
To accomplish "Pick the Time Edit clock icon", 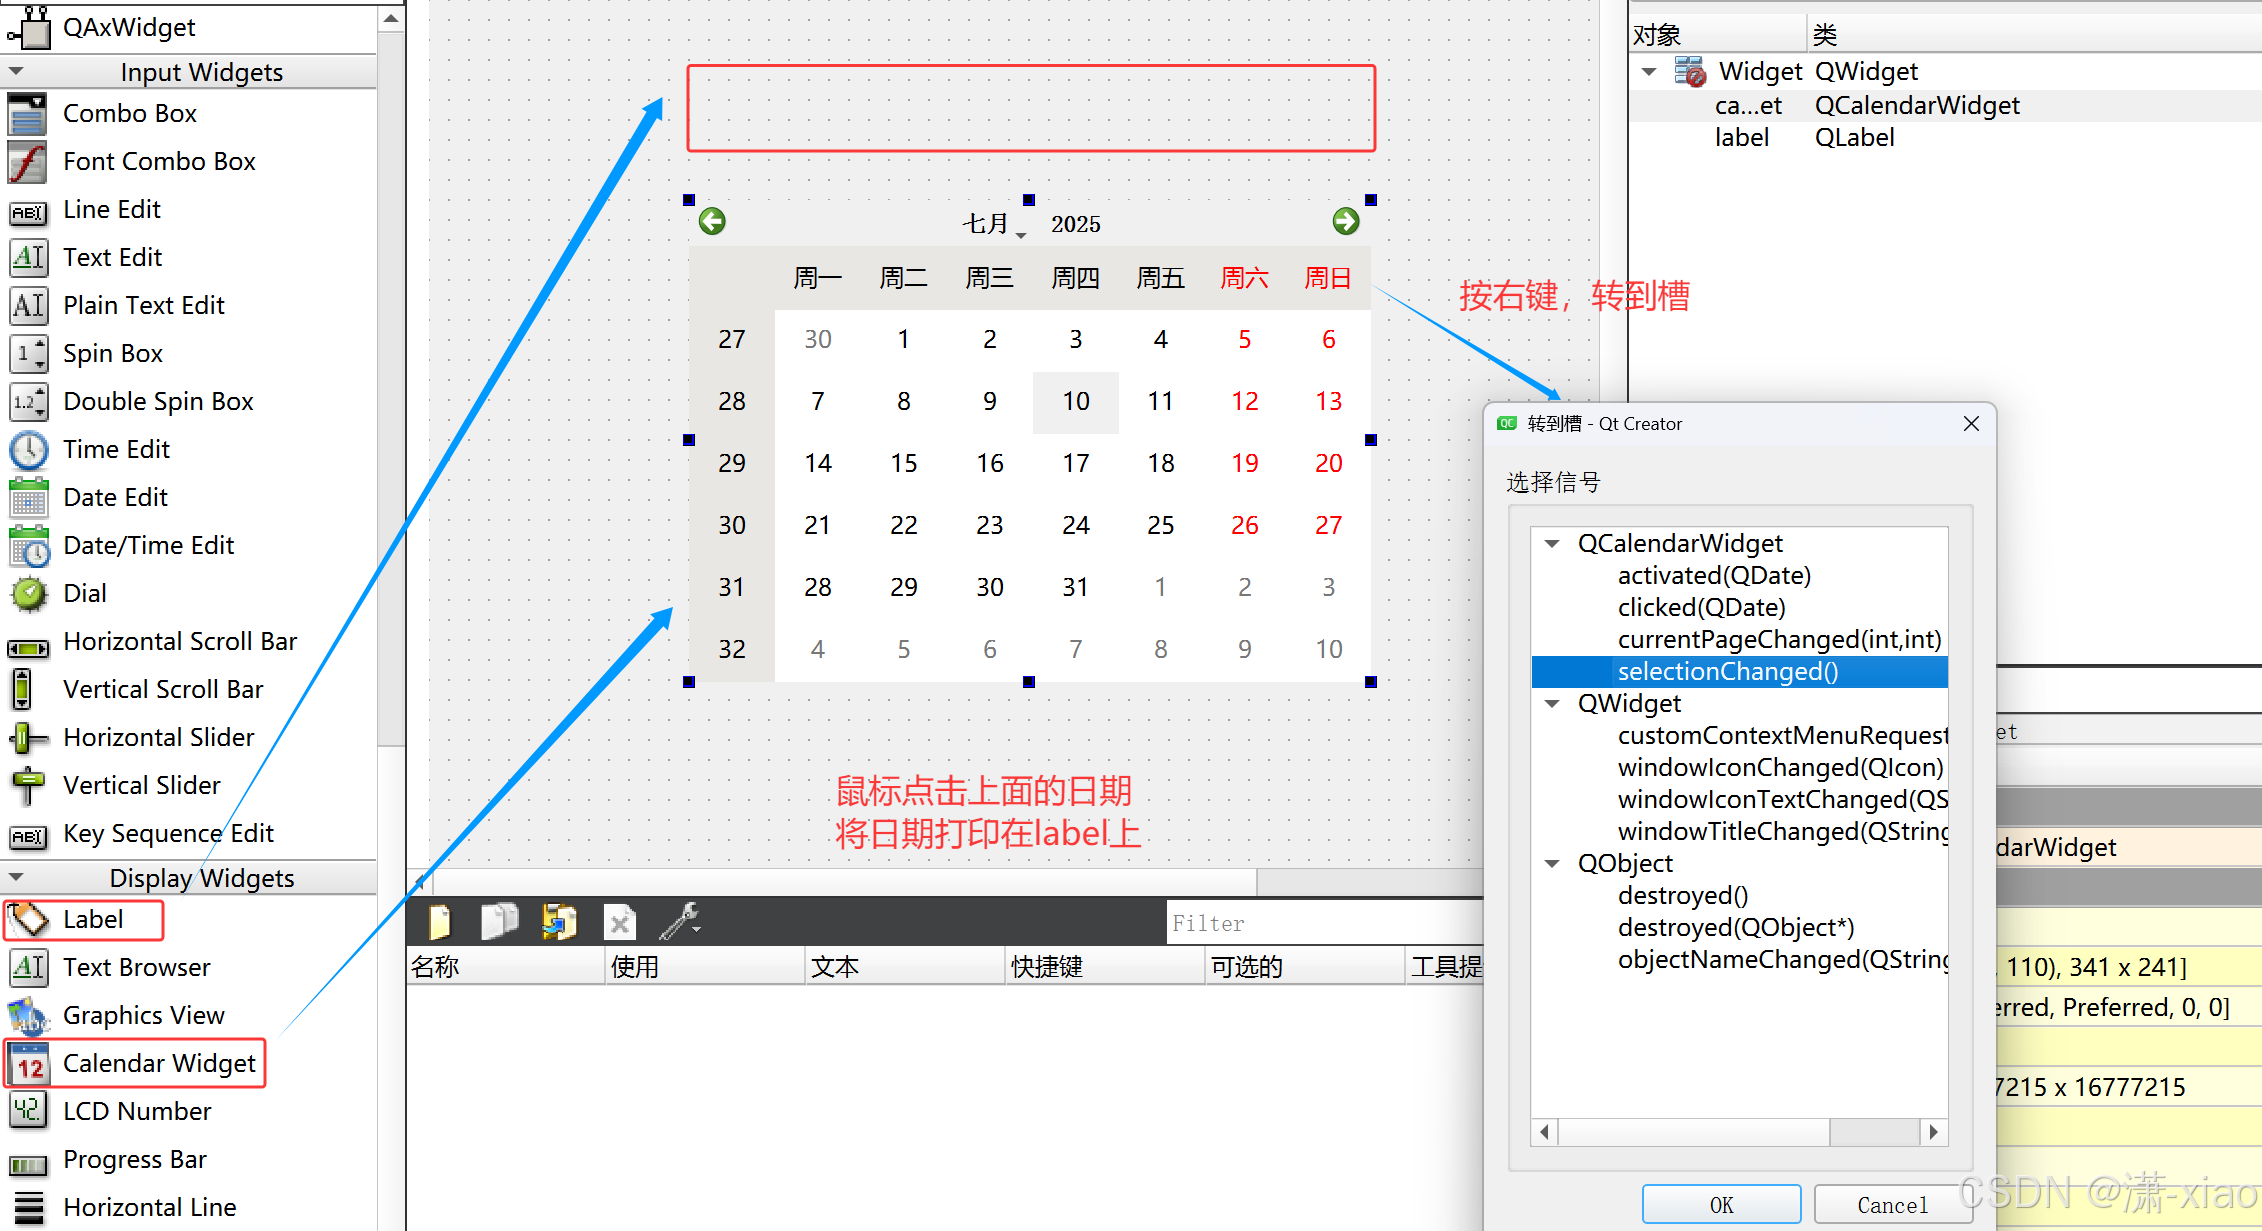I will coord(28,450).
